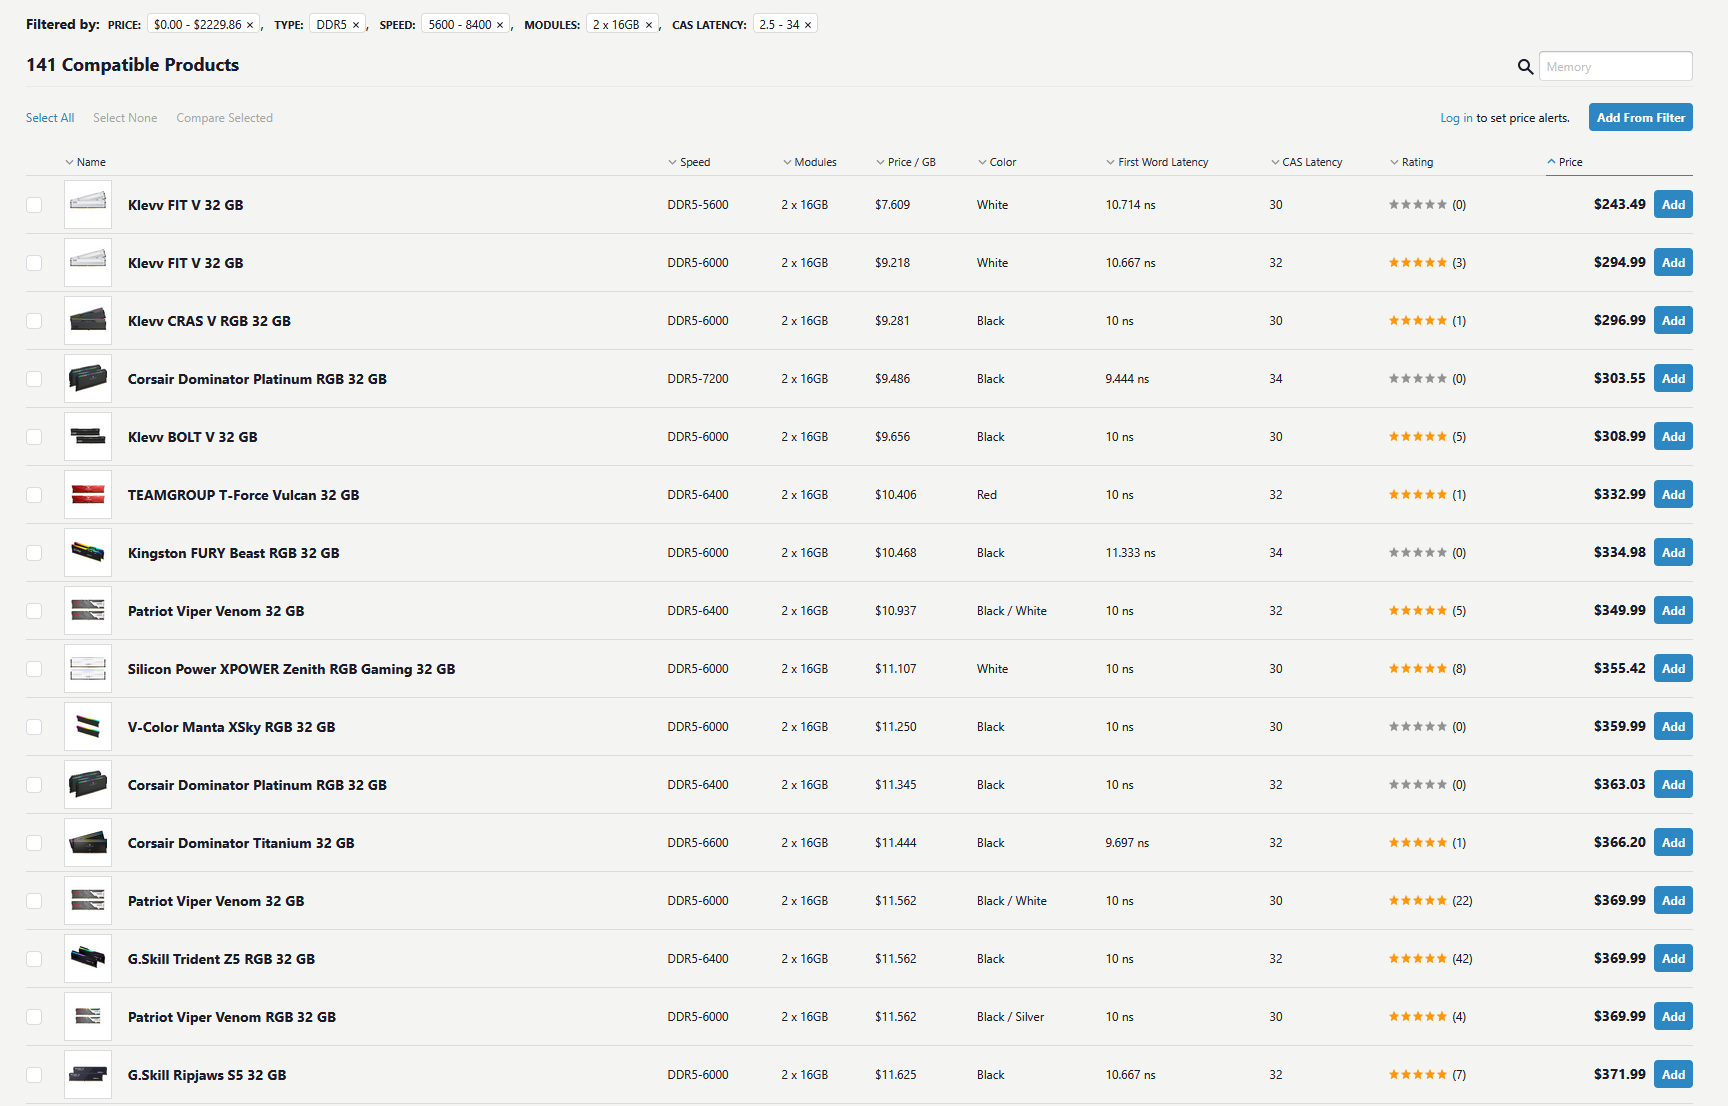Open the V-Color Manta XSky thumbnail image
1728x1106 pixels.
(x=88, y=727)
